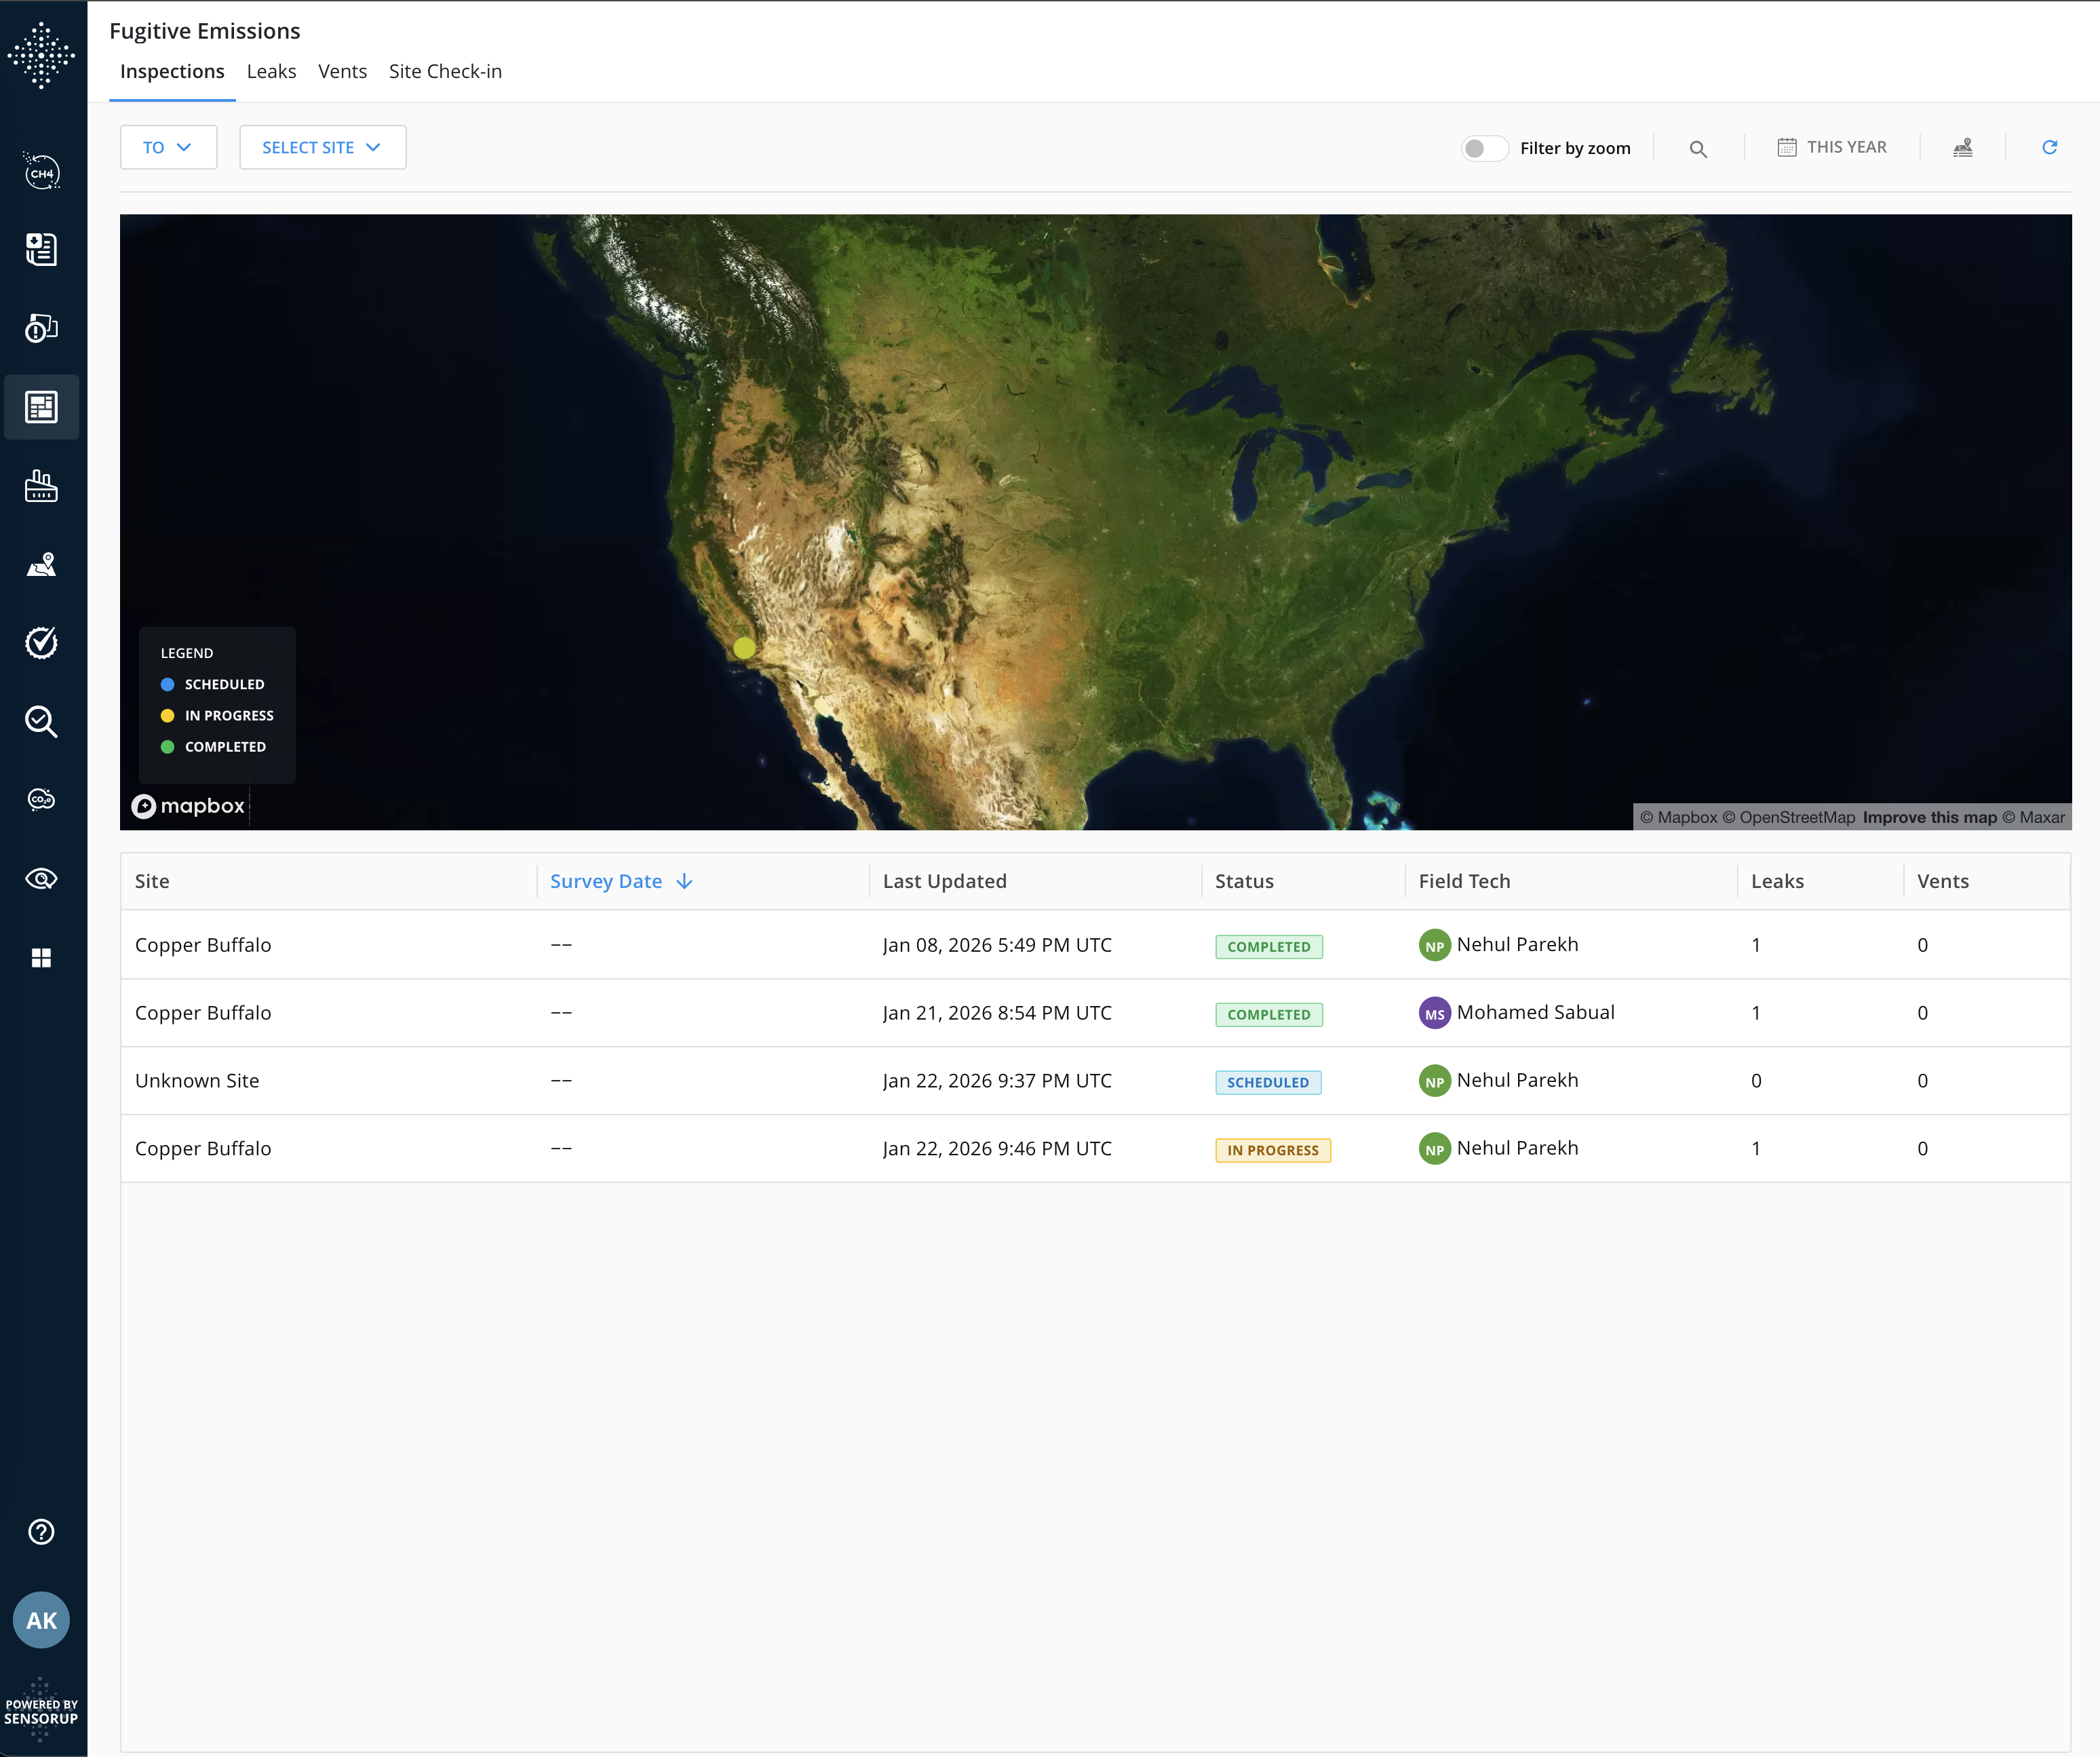The image size is (2100, 1757).
Task: Click Jan 08, 2026 5:49 PM UTC cell
Action: [997, 945]
